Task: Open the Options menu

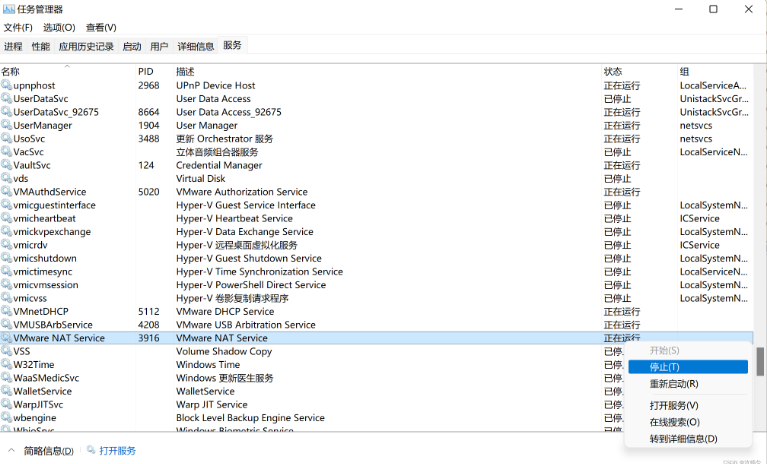Action: [x=59, y=28]
